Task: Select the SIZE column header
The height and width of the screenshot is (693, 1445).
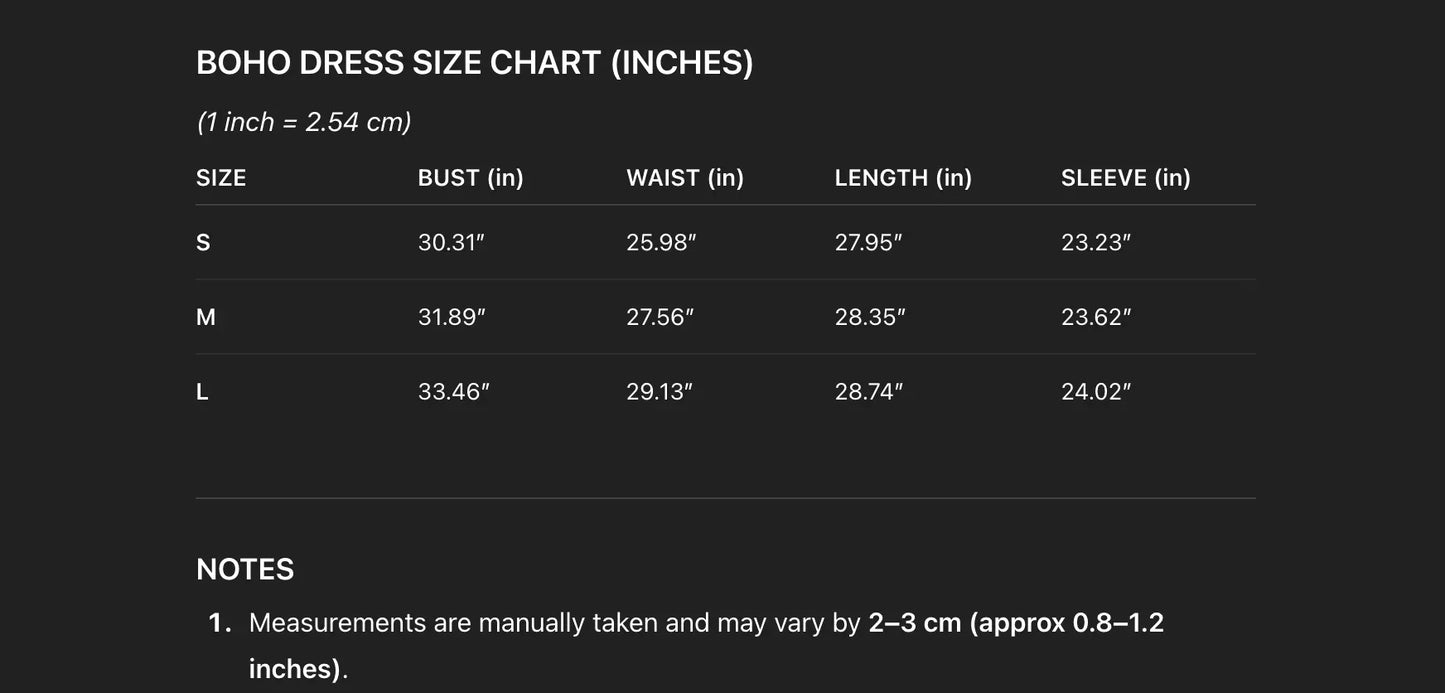Action: 221,178
